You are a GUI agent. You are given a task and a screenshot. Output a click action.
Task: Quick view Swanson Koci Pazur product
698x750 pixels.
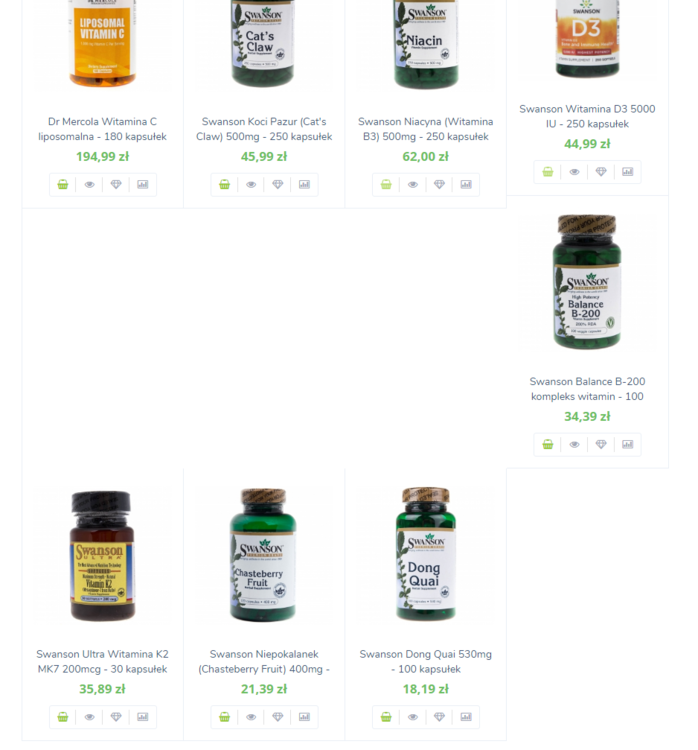click(251, 185)
